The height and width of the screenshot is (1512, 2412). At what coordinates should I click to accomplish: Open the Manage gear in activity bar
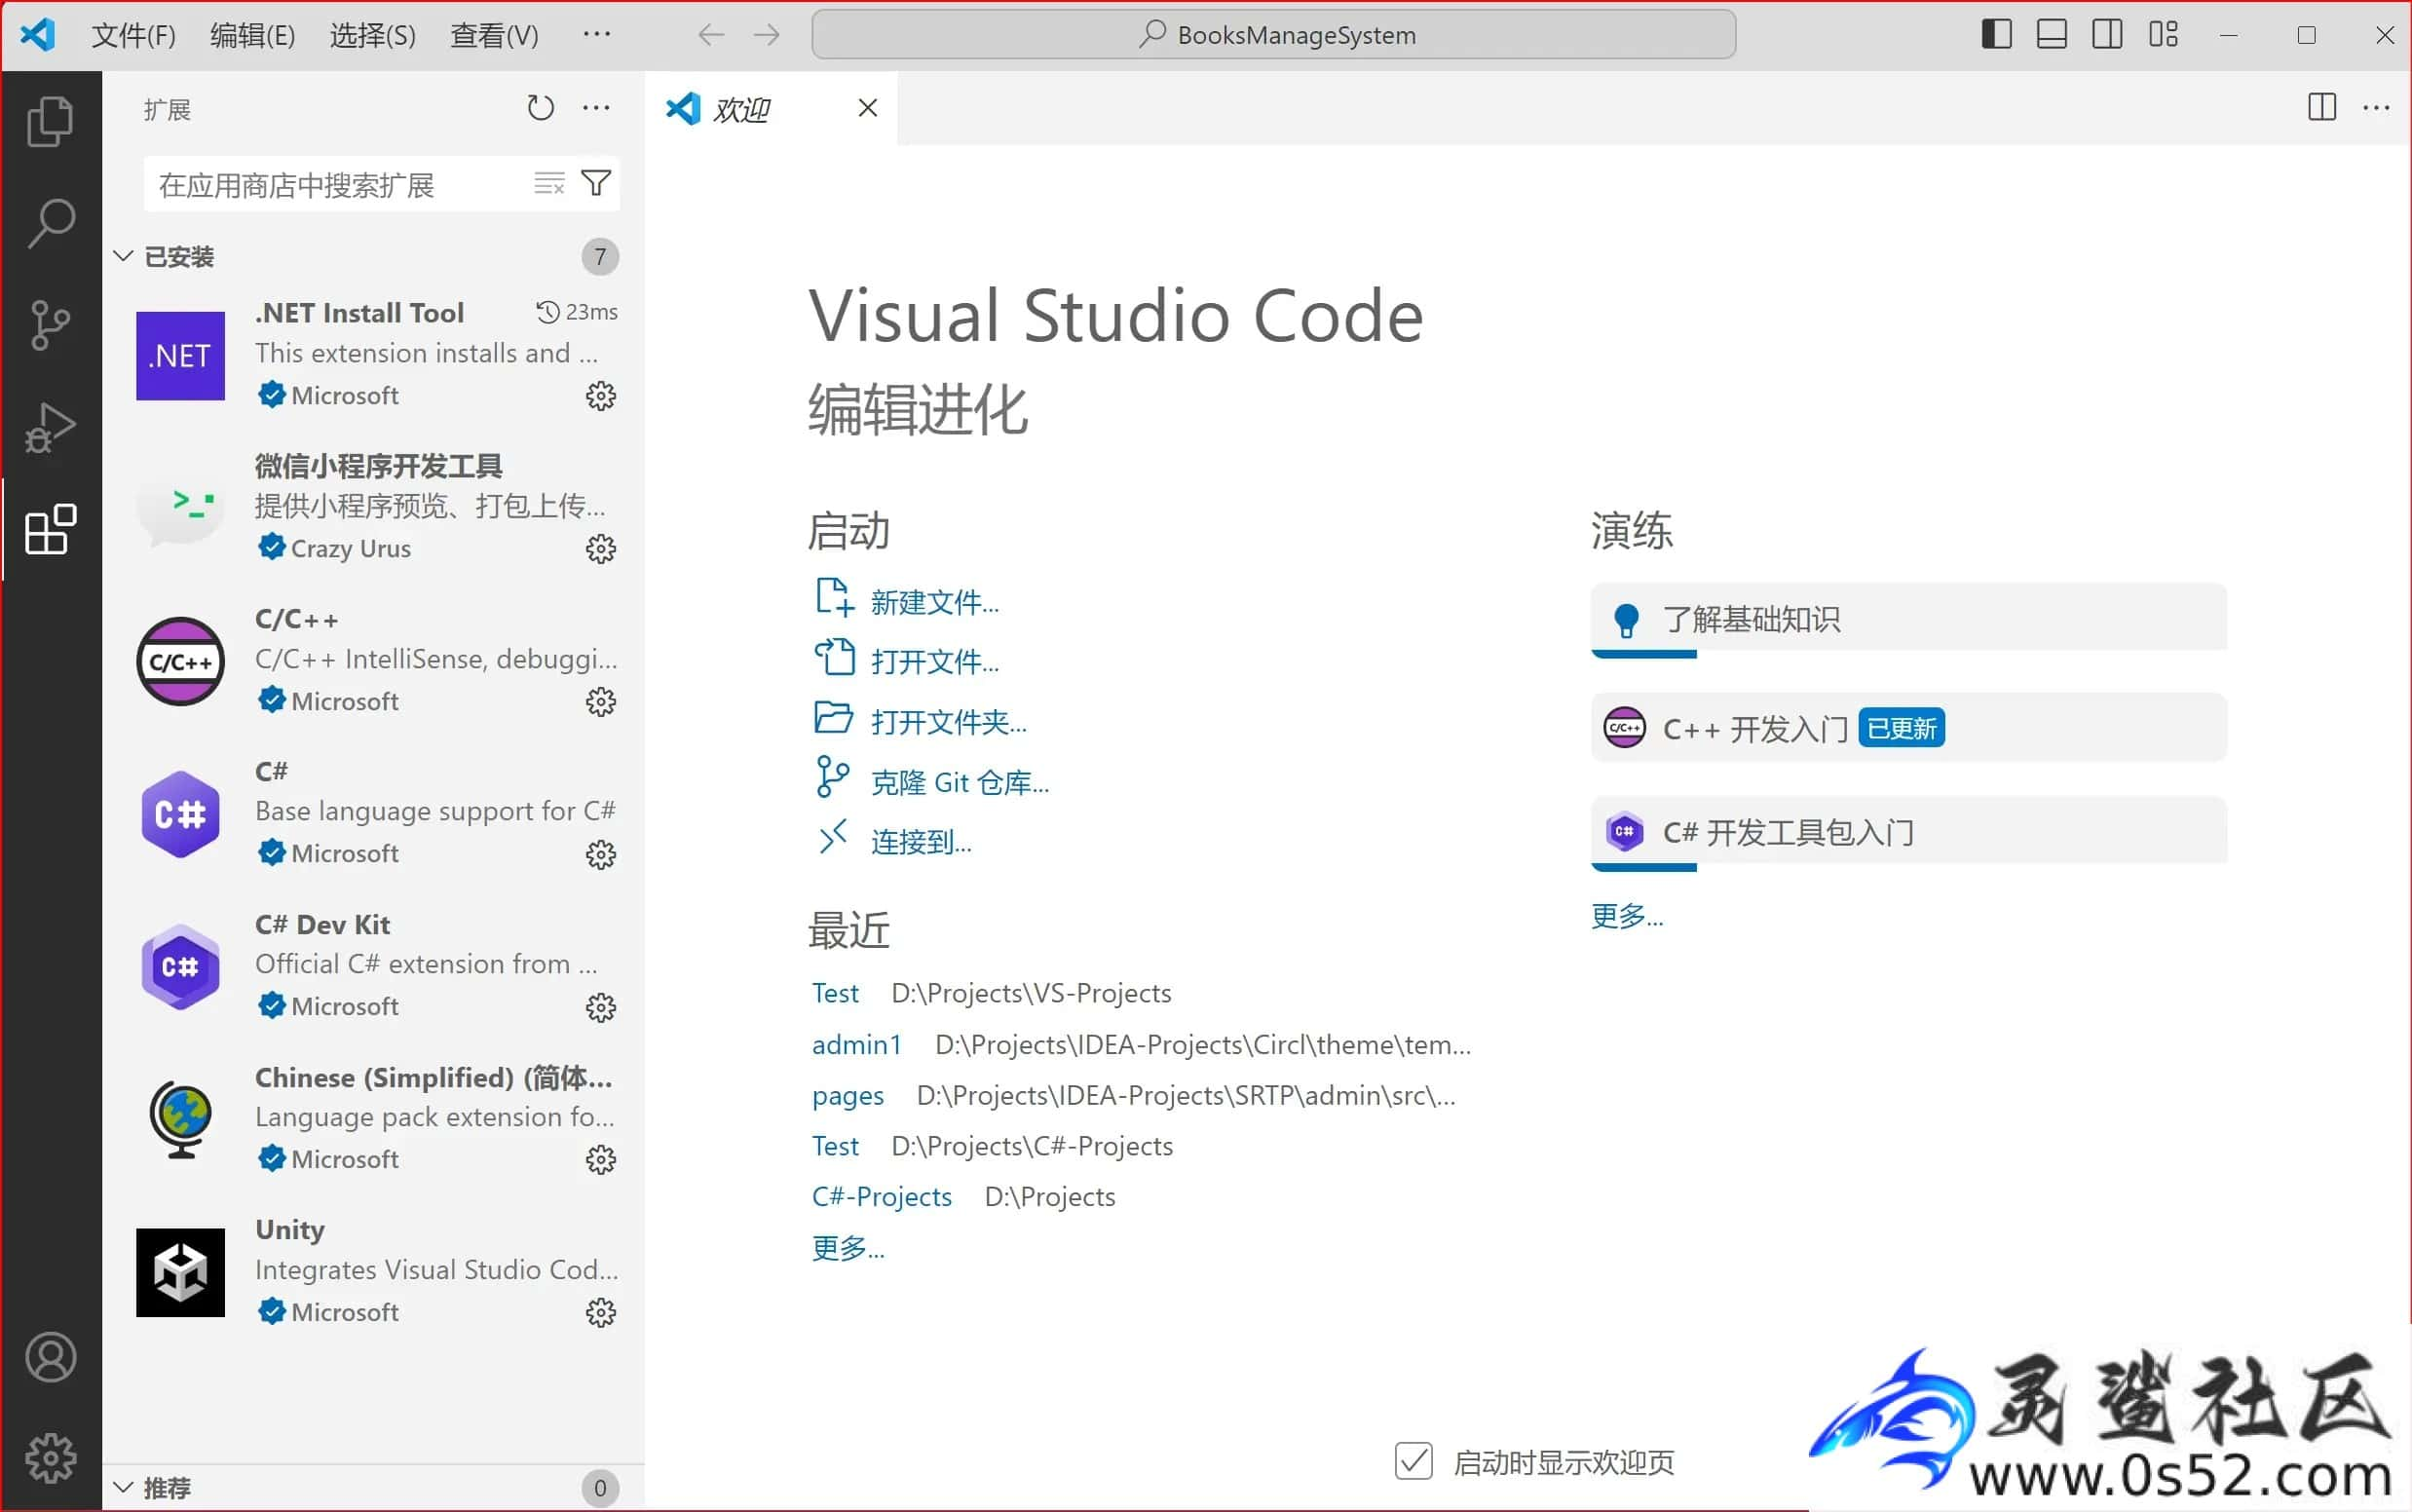point(50,1458)
